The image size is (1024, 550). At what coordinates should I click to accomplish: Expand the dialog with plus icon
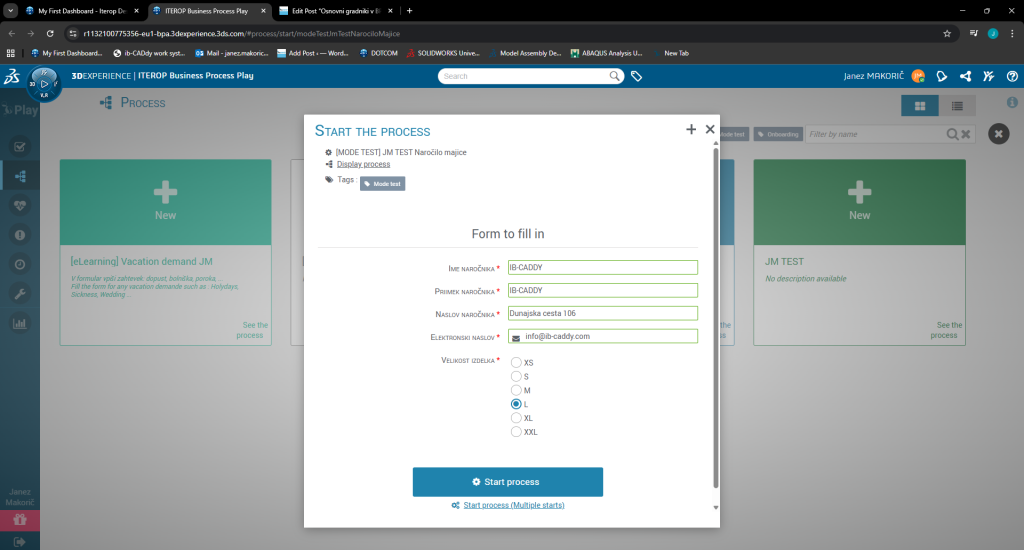point(690,130)
